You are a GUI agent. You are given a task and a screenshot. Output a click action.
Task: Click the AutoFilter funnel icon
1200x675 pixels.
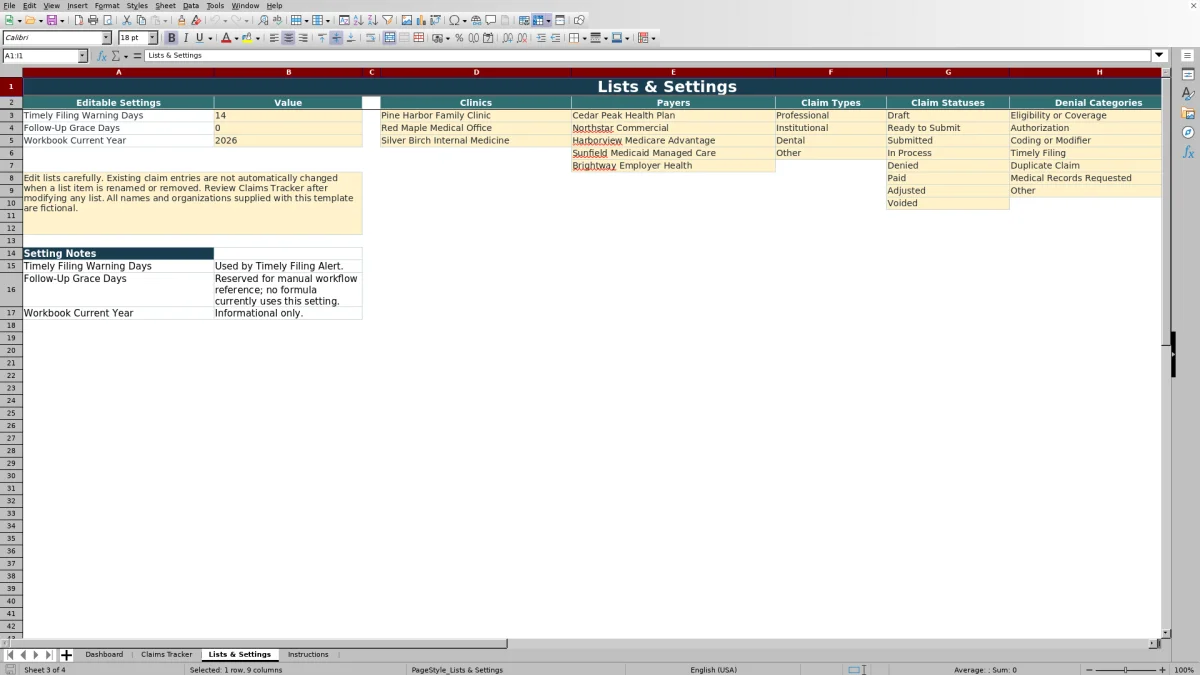[386, 20]
